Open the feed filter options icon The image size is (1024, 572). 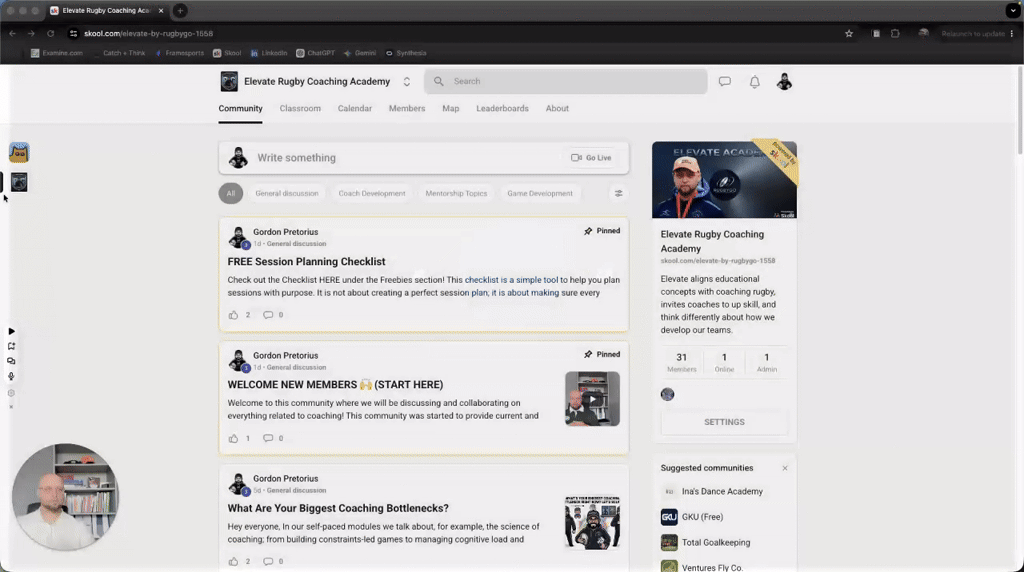618,193
